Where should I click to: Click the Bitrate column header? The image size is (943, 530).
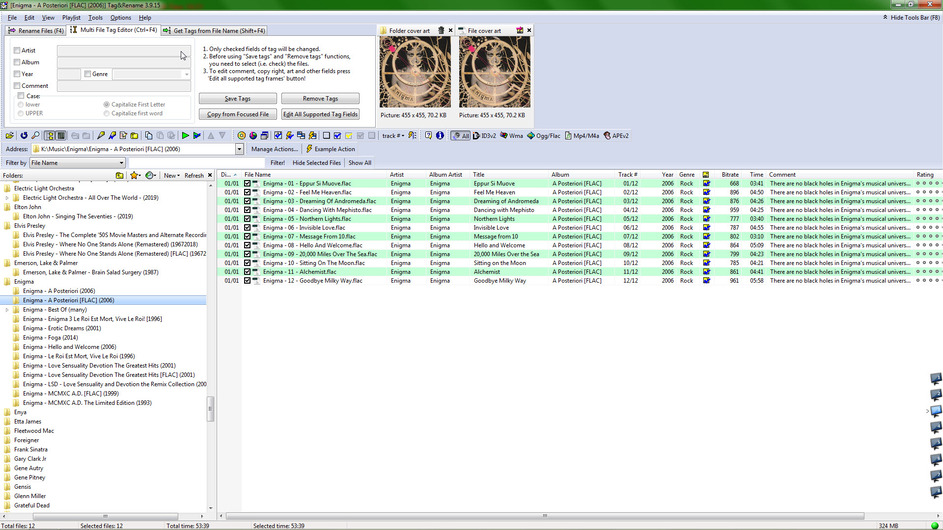[x=730, y=174]
